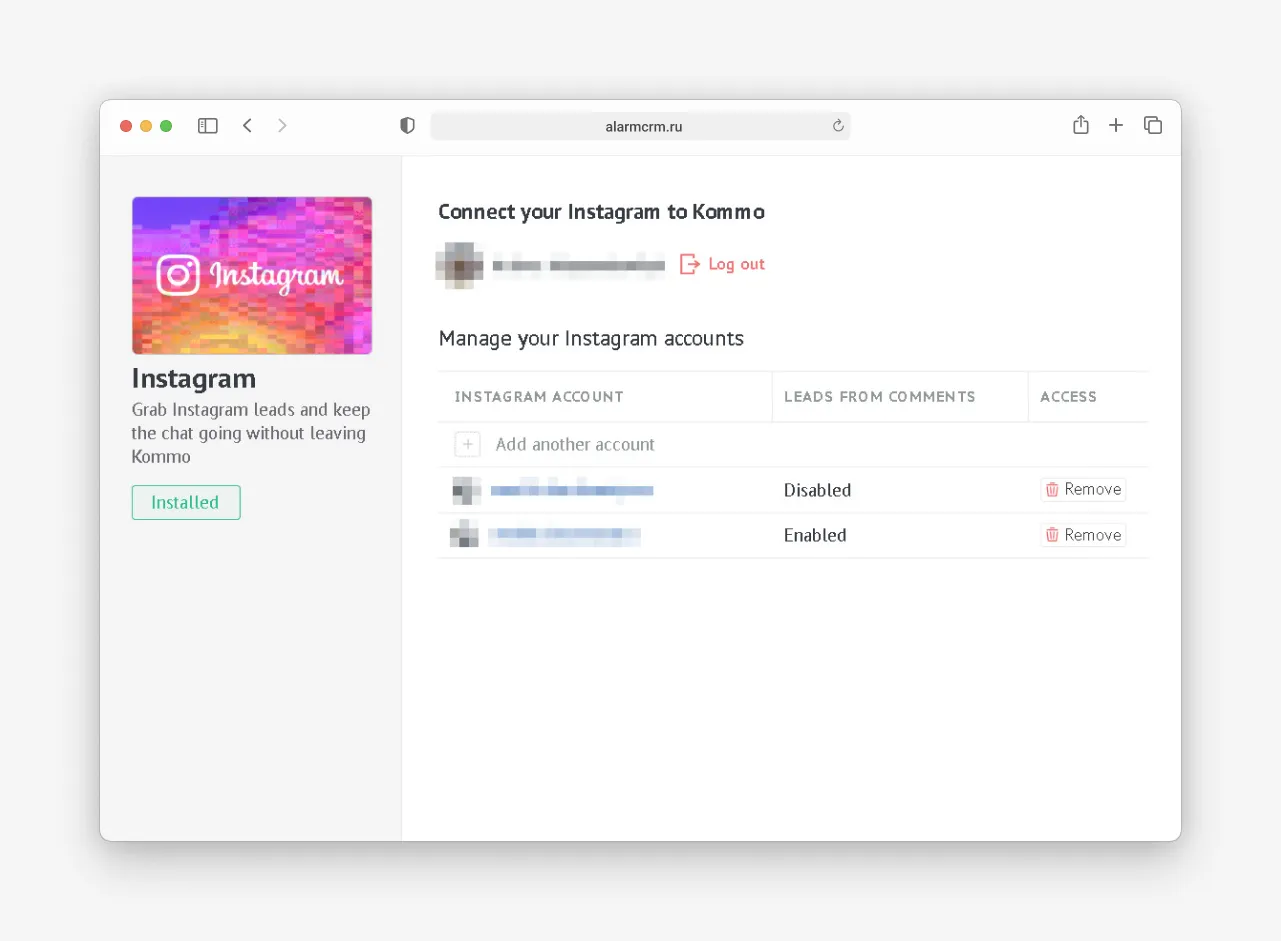This screenshot has height=941, width=1281.
Task: Open the privacy shield icon
Action: click(407, 126)
